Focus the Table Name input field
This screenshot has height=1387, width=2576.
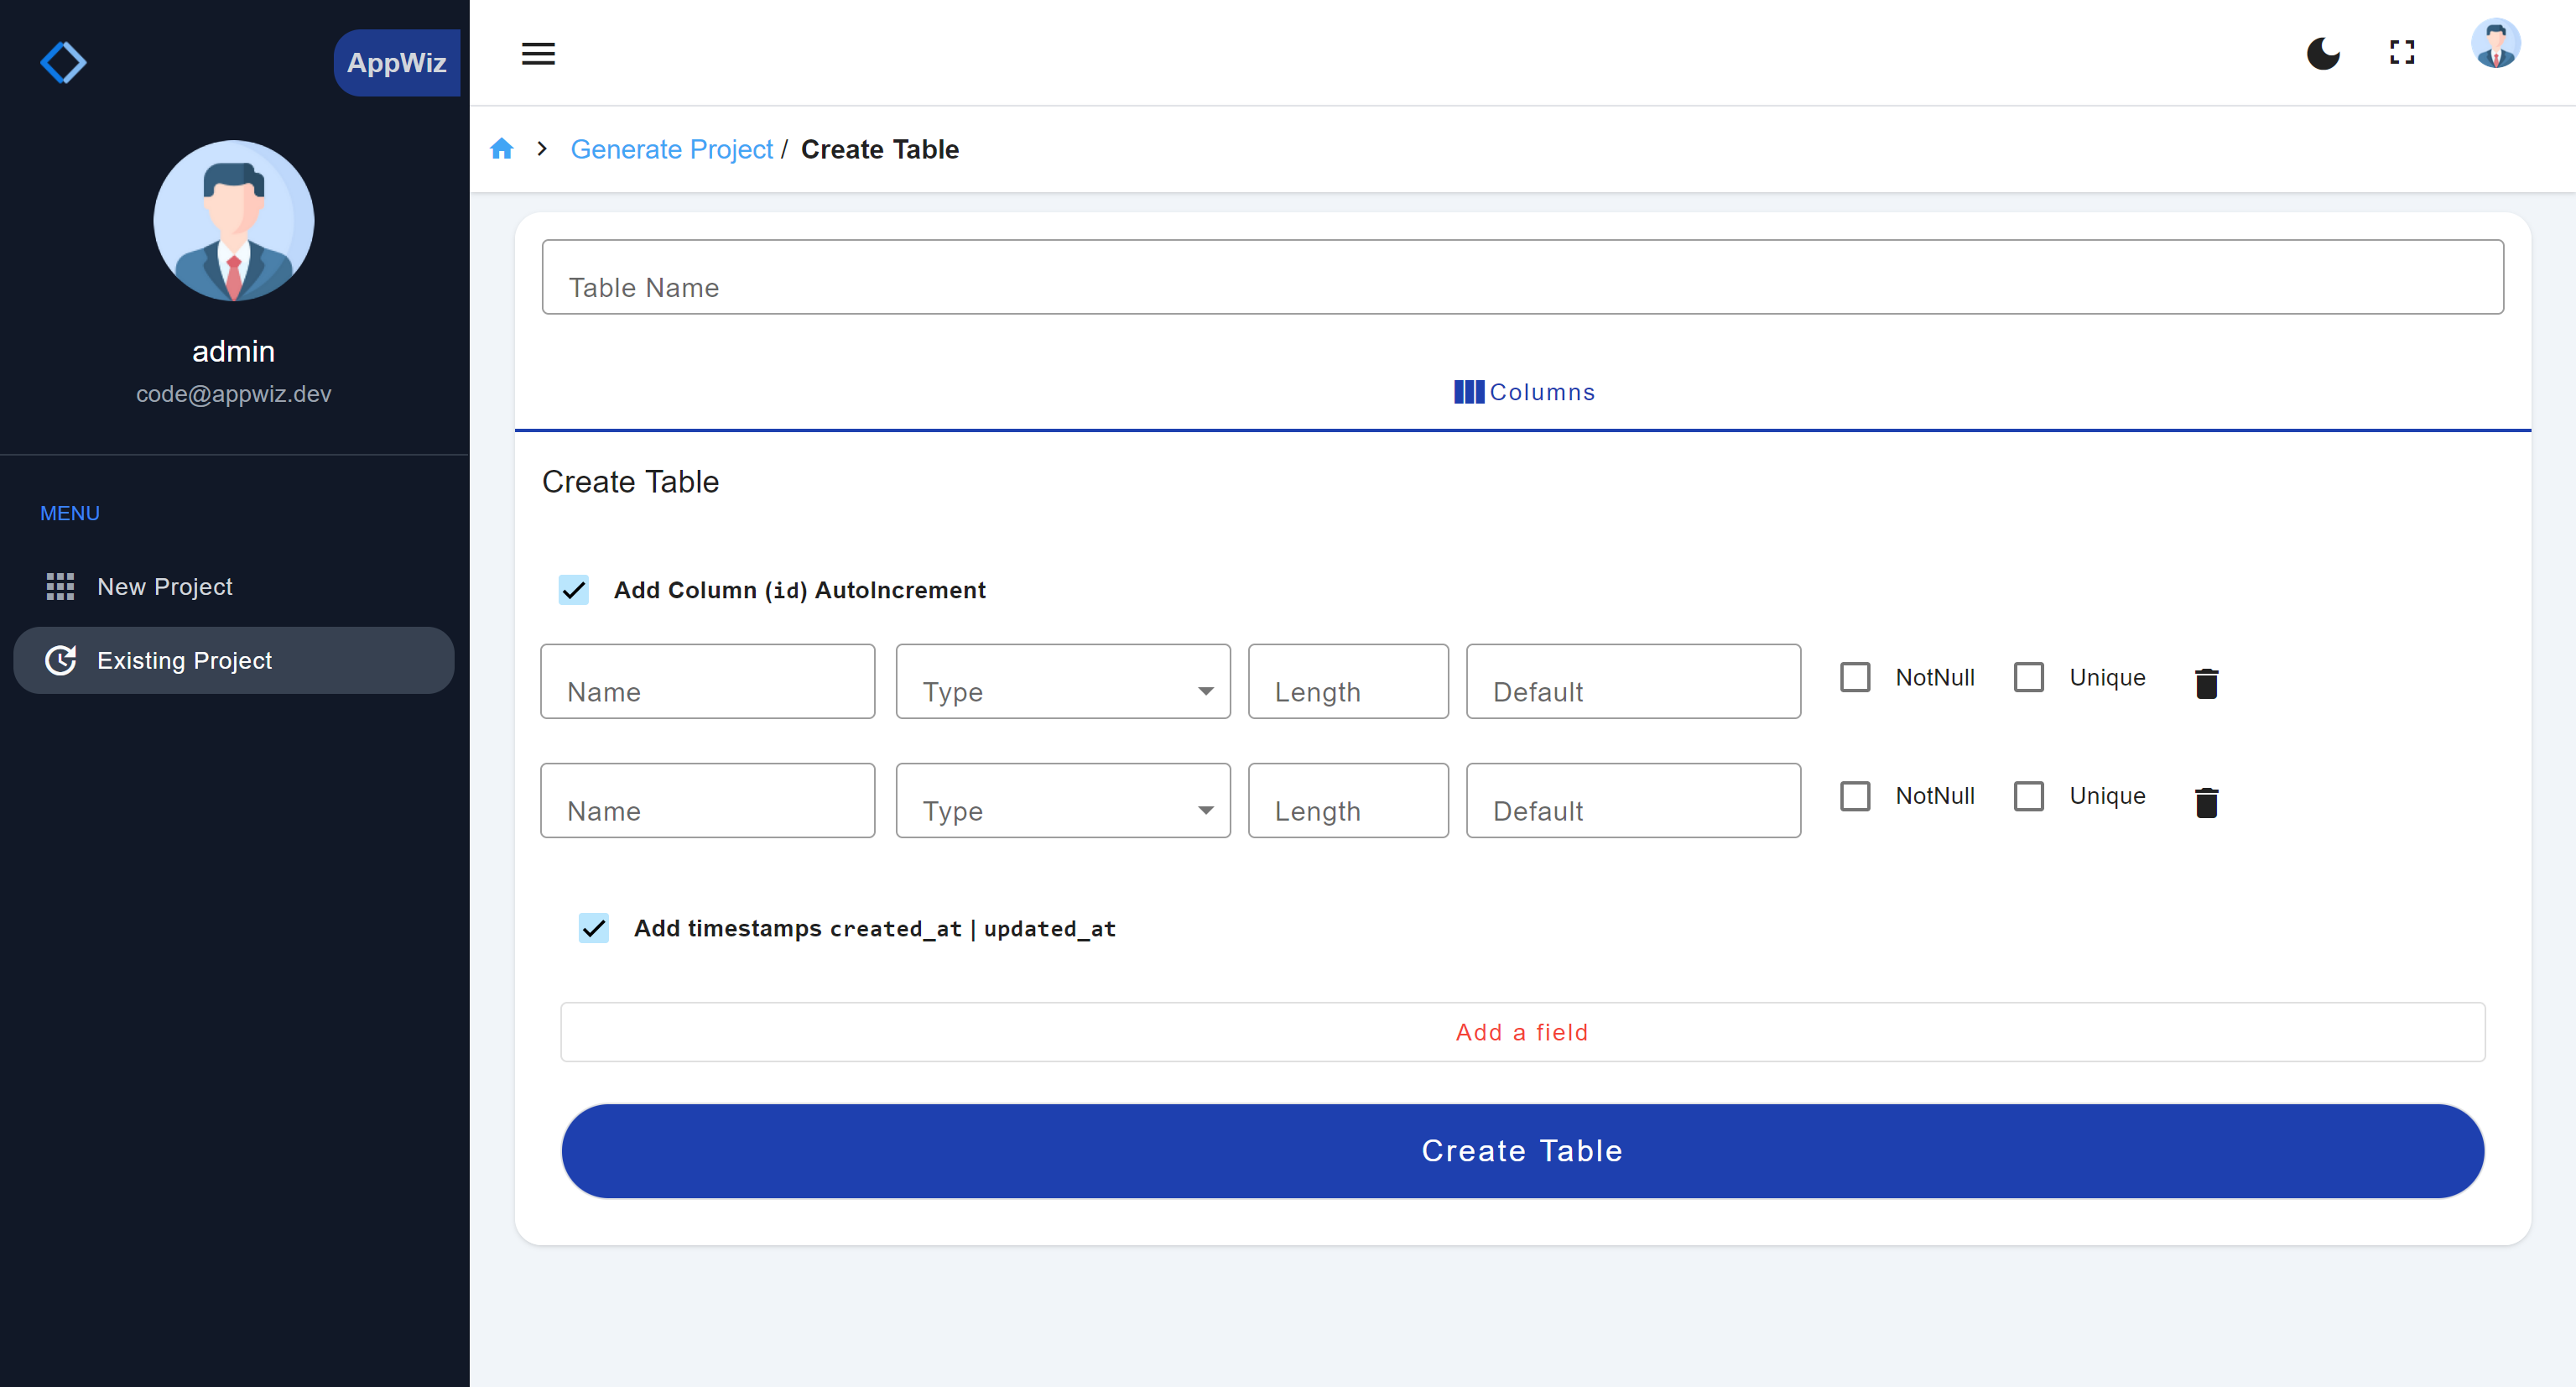point(1522,277)
